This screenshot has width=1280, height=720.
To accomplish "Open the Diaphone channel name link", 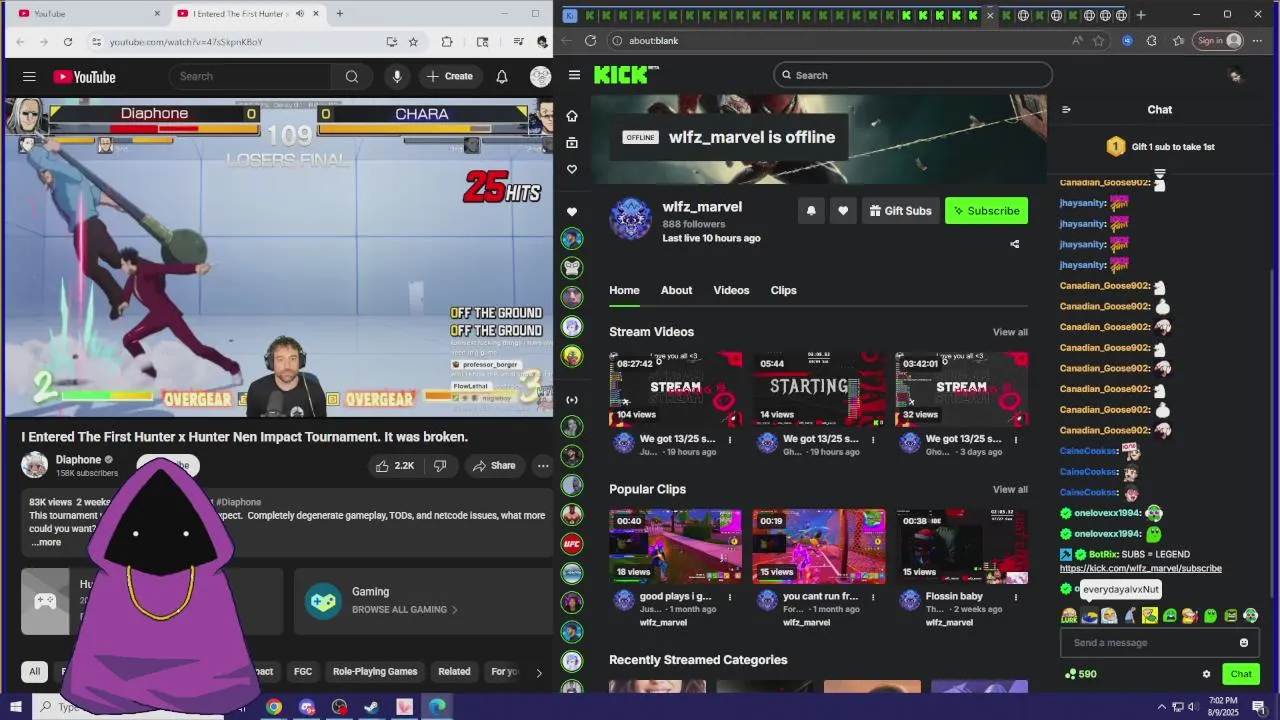I will (x=78, y=460).
